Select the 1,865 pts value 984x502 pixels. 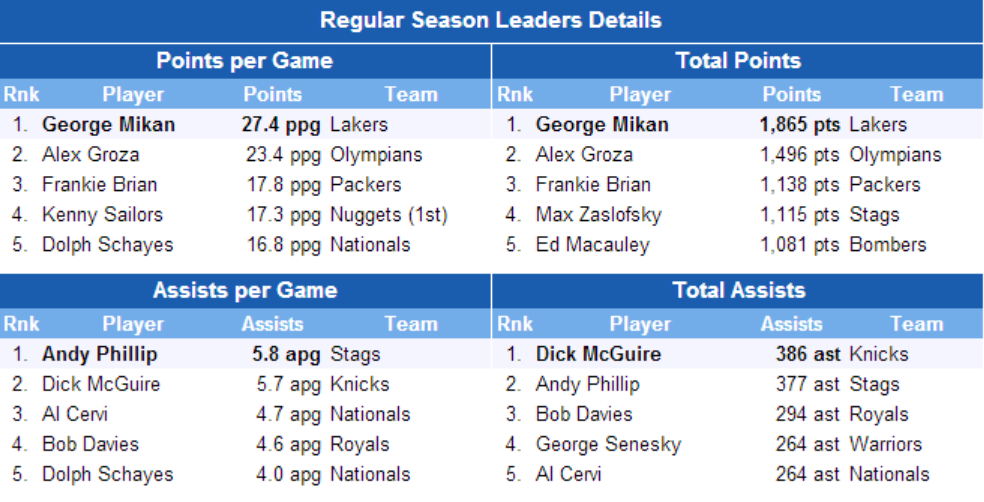[799, 125]
